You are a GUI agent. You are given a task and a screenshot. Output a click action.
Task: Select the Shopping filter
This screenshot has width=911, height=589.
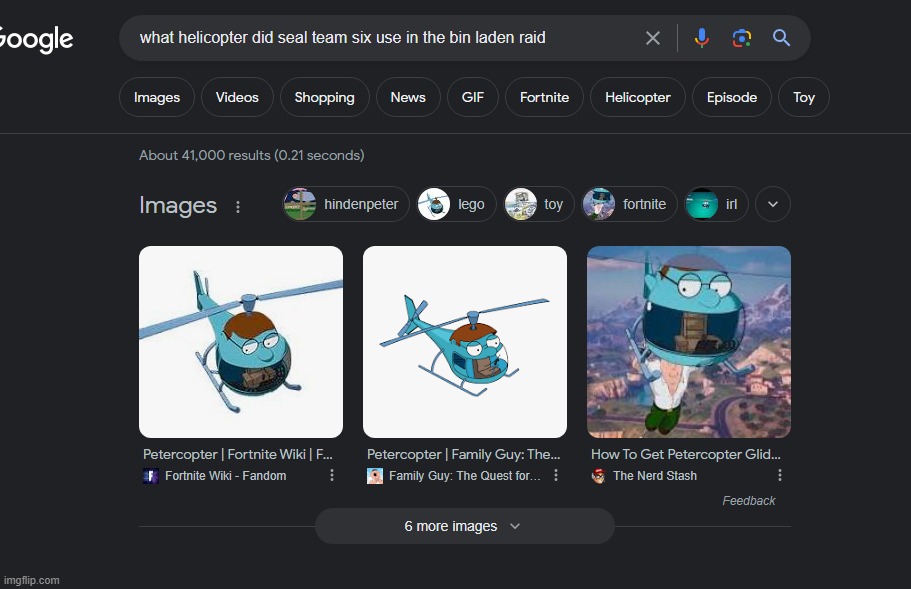pyautogui.click(x=324, y=97)
